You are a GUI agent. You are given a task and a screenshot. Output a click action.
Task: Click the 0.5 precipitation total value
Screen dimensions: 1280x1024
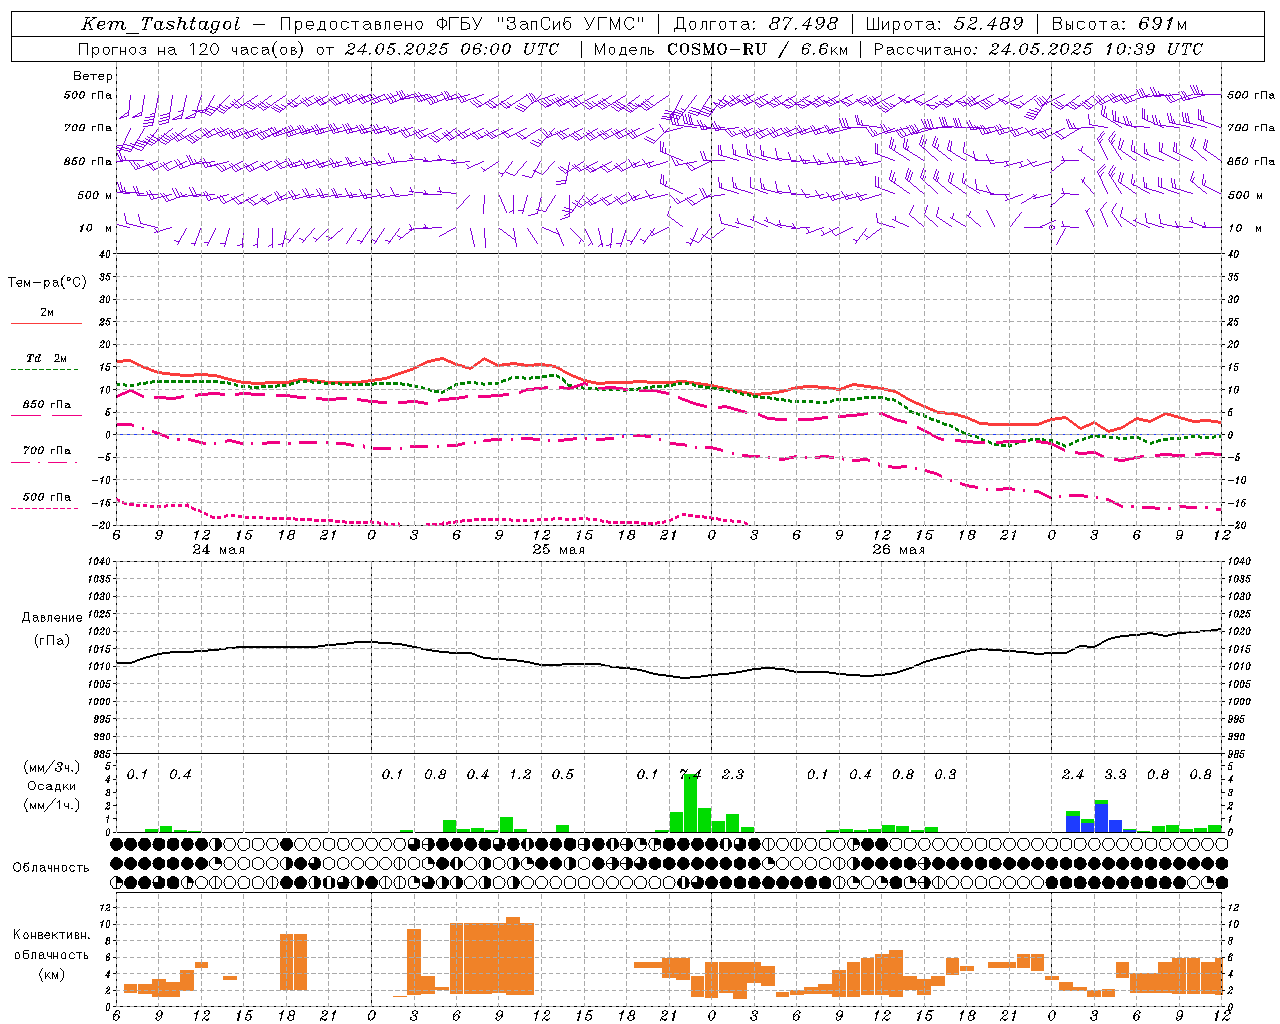563,774
